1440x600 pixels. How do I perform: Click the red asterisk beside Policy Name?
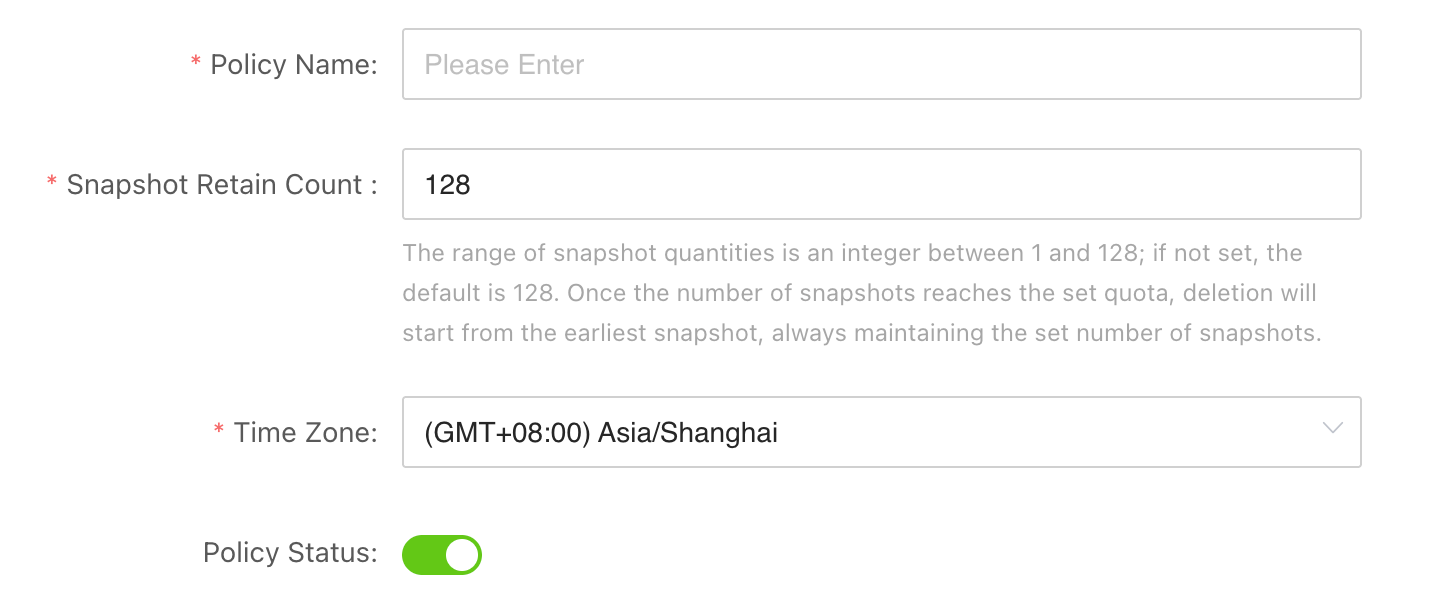click(195, 63)
